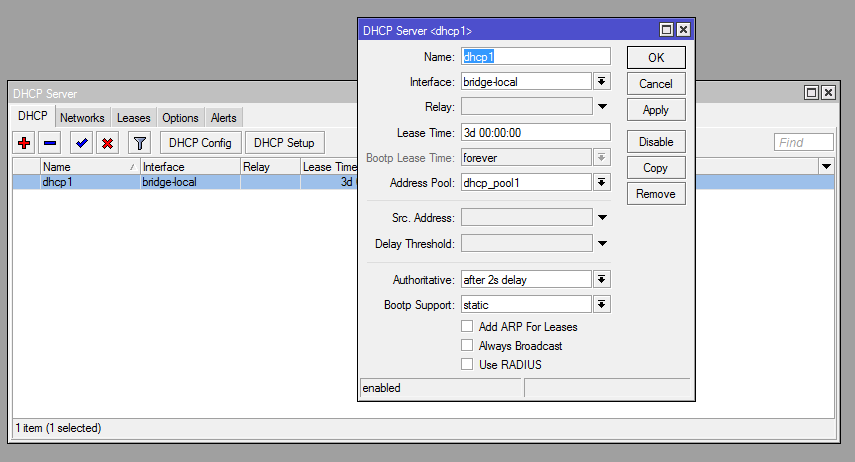Open the Bootp Lease Time dropdown

[x=601, y=158]
